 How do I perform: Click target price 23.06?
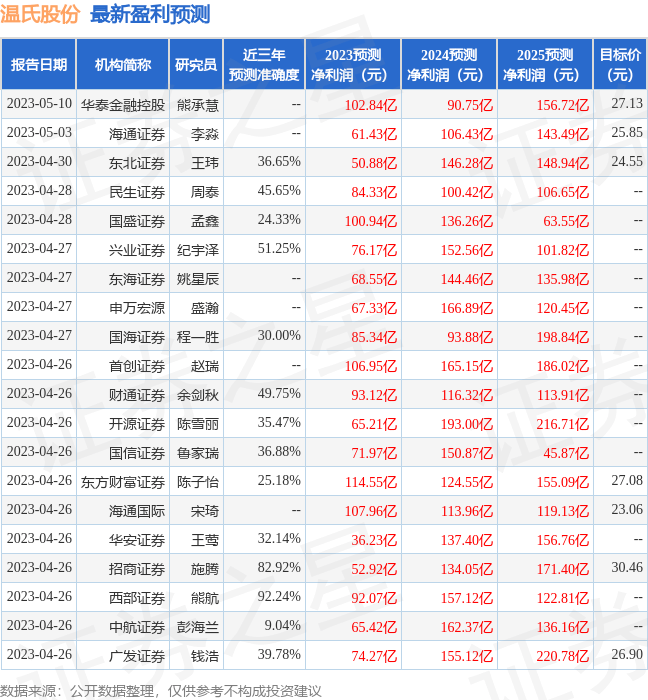[x=627, y=509]
